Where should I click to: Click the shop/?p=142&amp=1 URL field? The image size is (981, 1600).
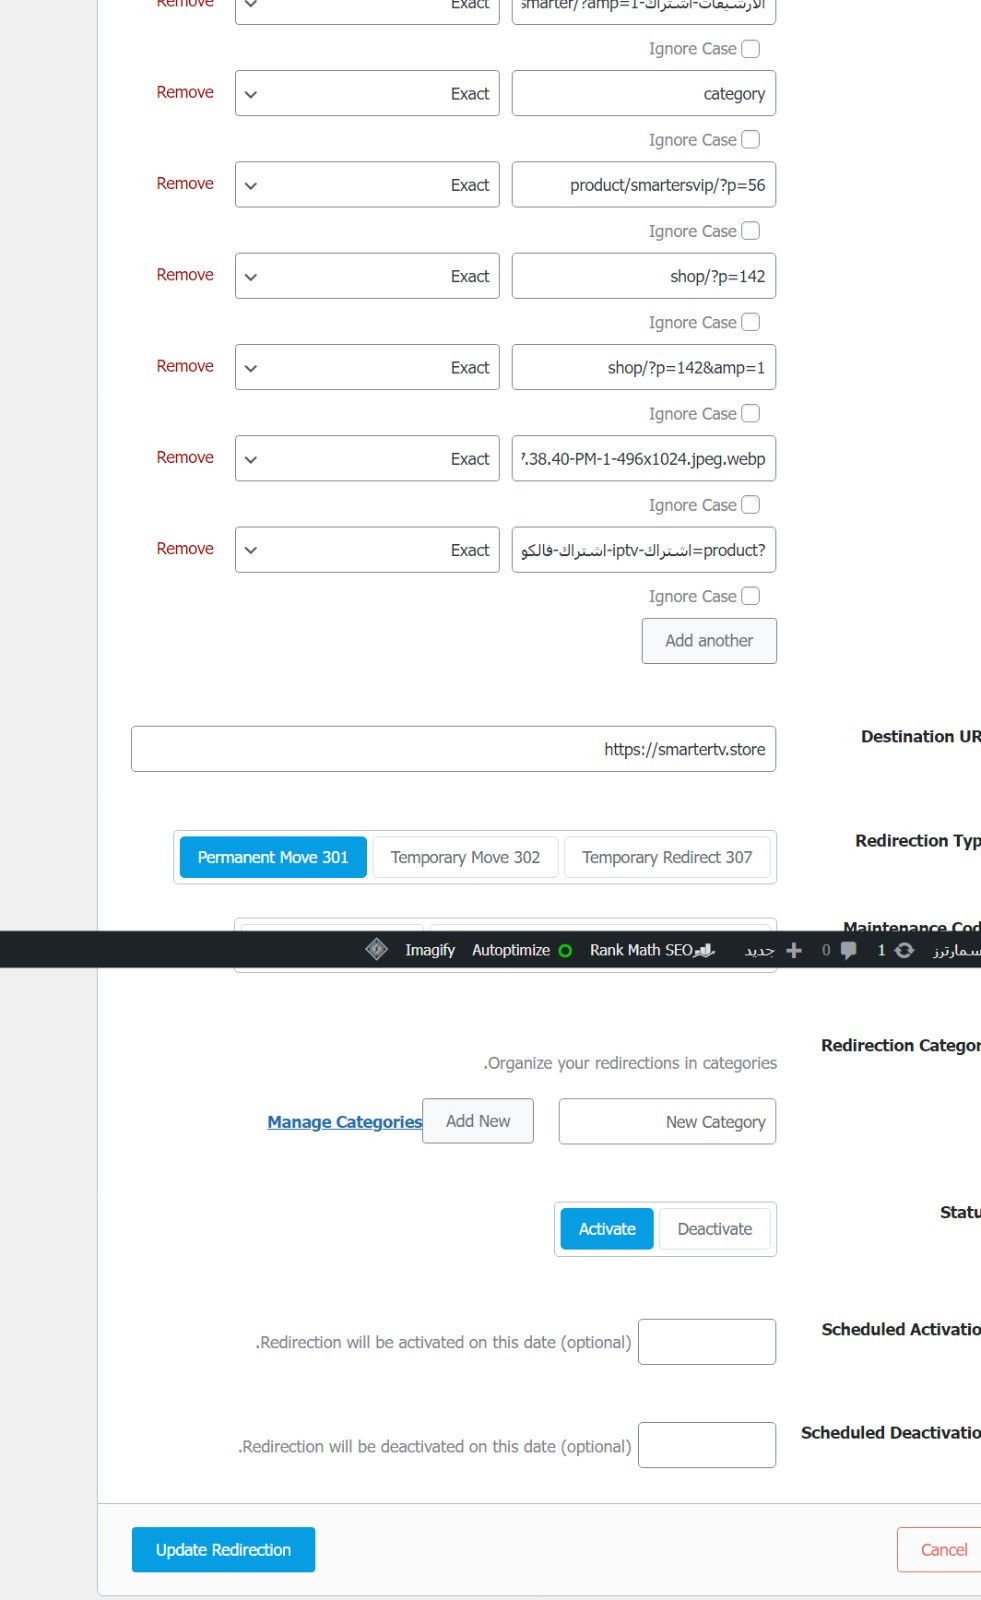click(x=644, y=367)
